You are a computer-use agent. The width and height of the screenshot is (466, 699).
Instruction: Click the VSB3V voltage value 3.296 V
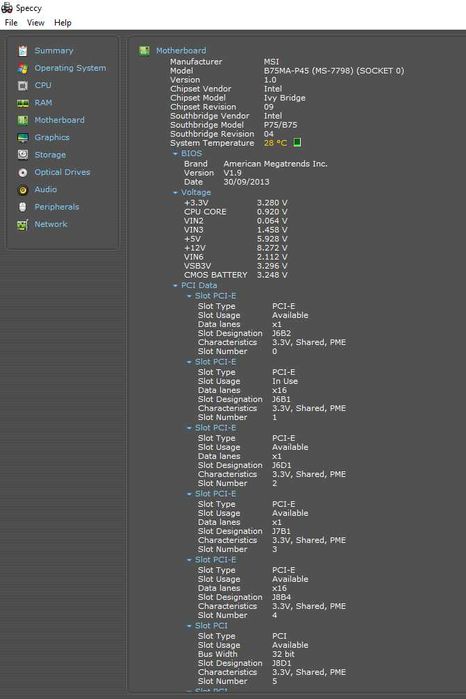tap(272, 266)
